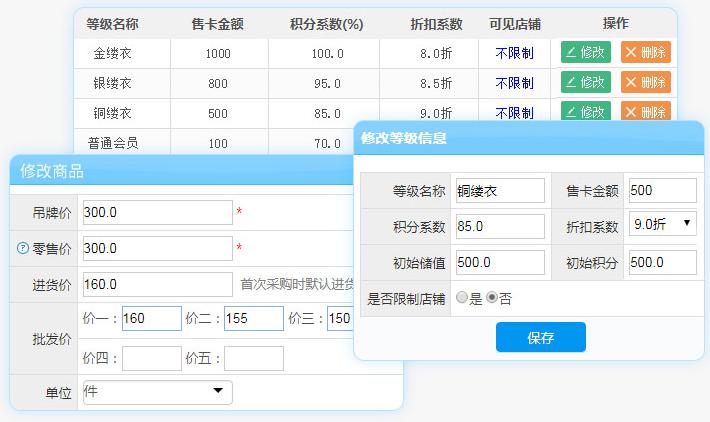The height and width of the screenshot is (422, 710).
Task: Open 不限制 link in the 铜缕衣 row
Action: coord(514,113)
